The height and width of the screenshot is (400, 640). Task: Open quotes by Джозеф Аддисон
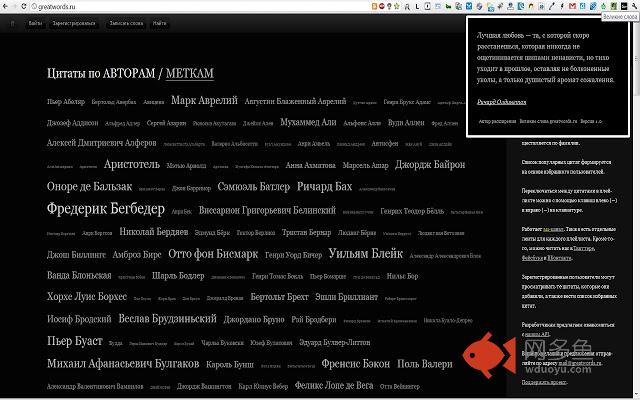(72, 123)
